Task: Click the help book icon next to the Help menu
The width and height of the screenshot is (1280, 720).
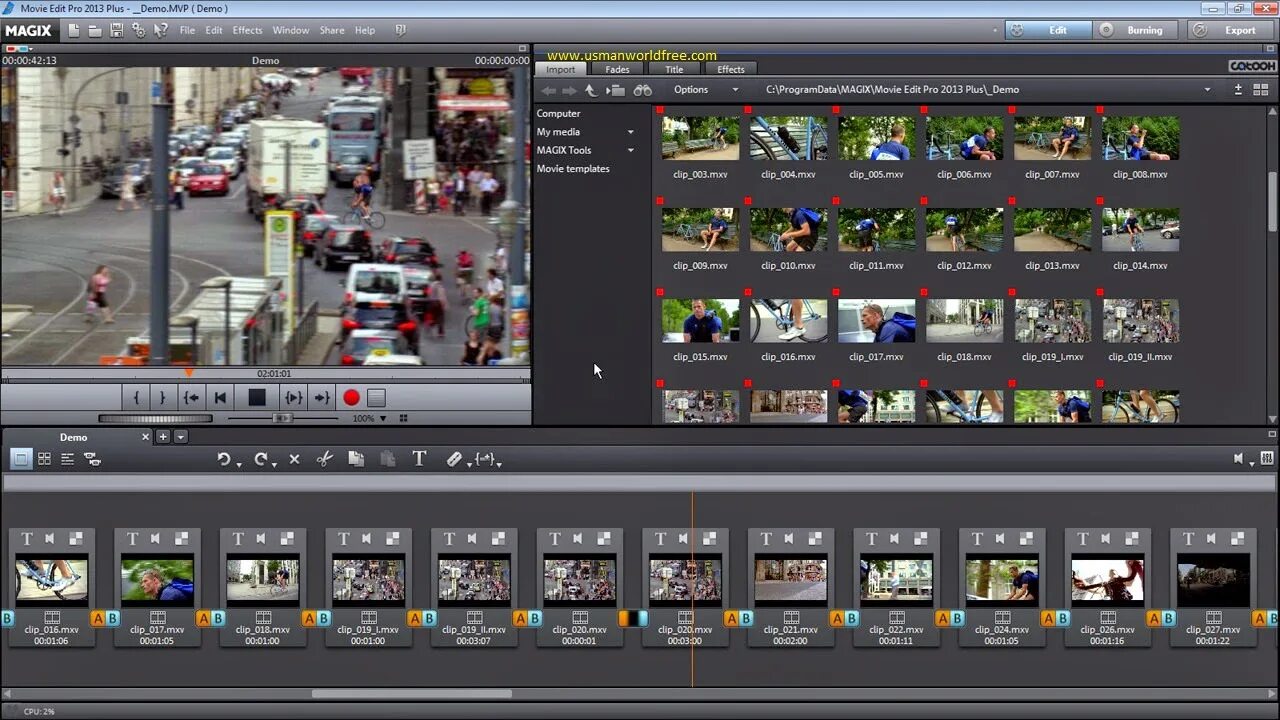Action: [401, 30]
